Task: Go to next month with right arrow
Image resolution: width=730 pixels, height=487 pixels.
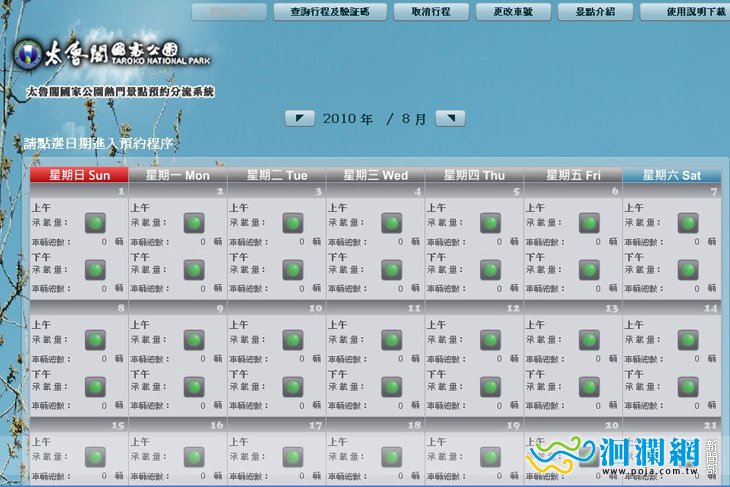Action: tap(450, 118)
